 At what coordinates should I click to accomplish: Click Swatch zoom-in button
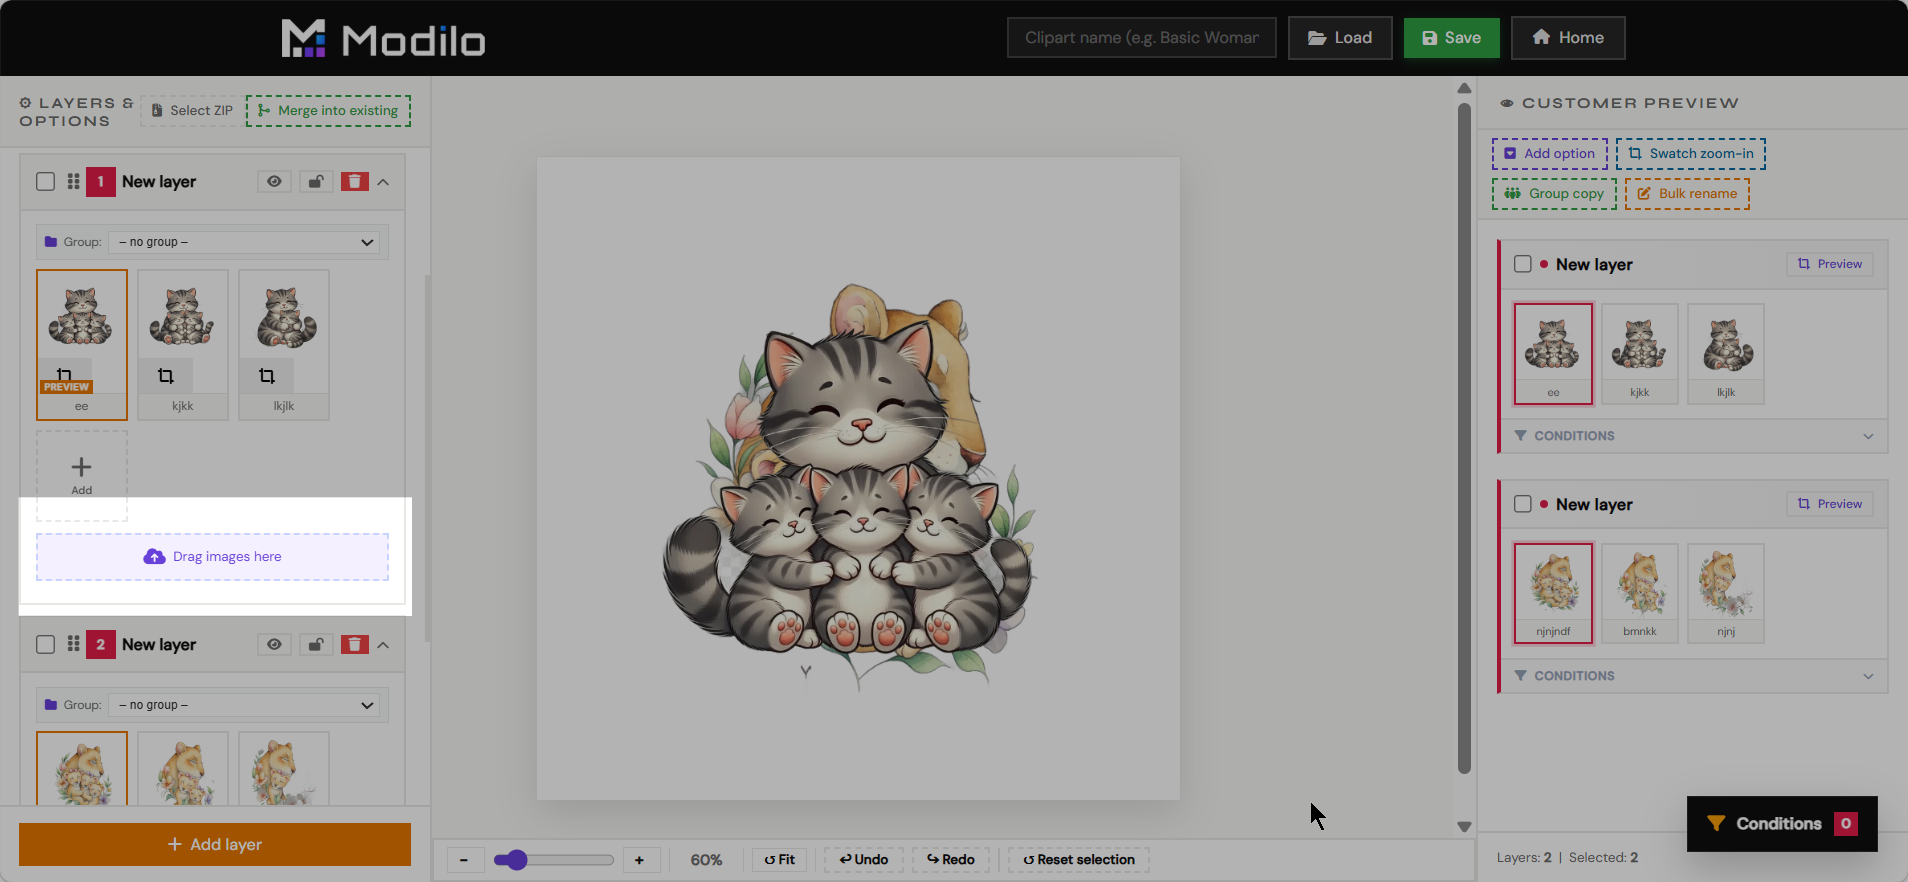click(x=1691, y=154)
